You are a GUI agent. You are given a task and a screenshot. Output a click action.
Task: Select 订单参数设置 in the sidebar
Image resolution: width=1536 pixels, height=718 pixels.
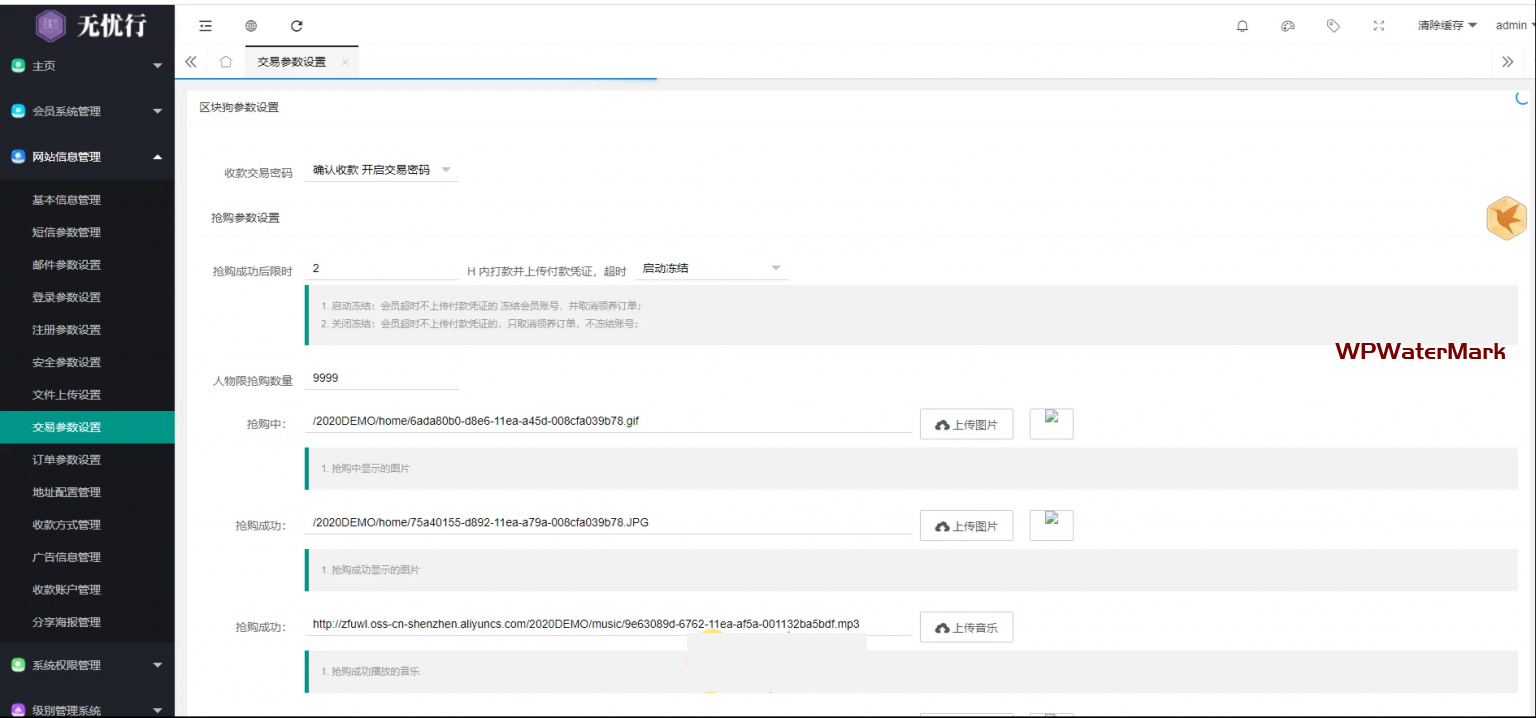(67, 460)
